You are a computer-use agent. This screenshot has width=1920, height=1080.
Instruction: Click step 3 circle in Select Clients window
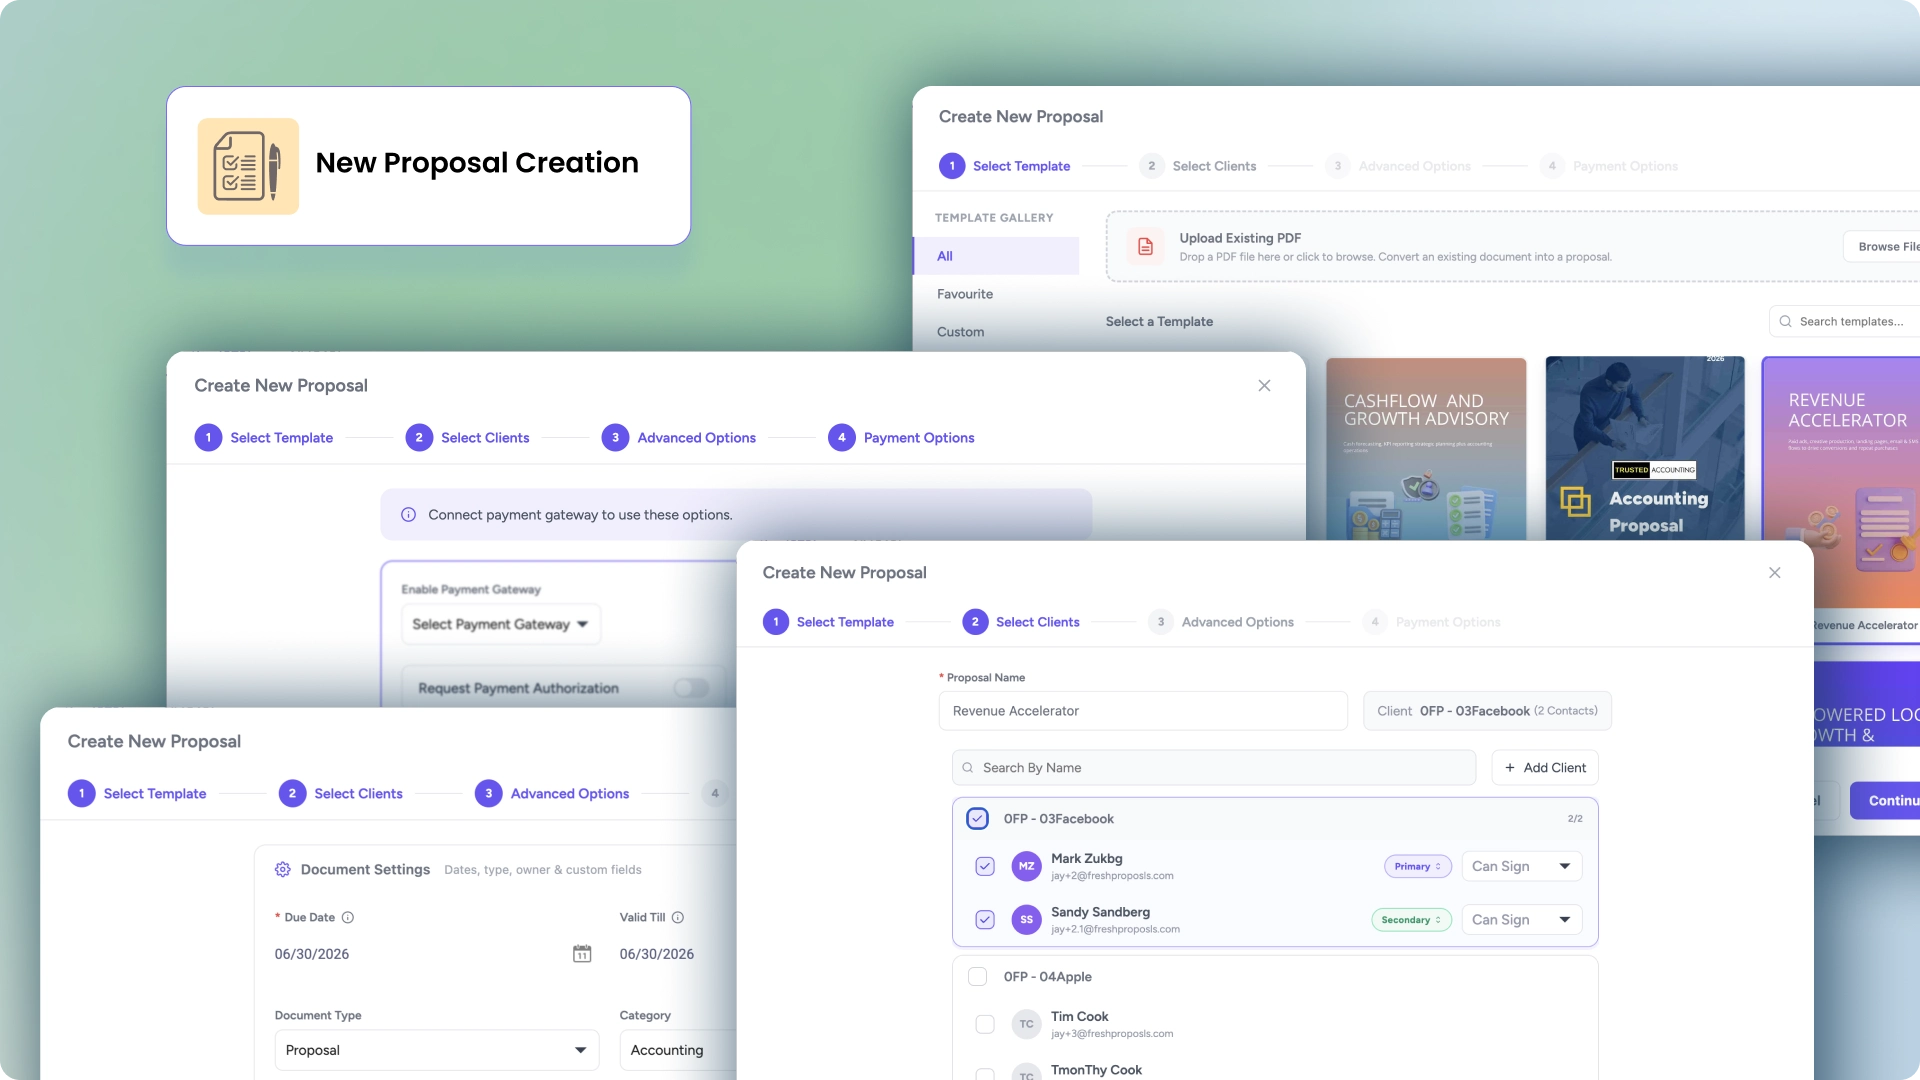[x=1160, y=622]
